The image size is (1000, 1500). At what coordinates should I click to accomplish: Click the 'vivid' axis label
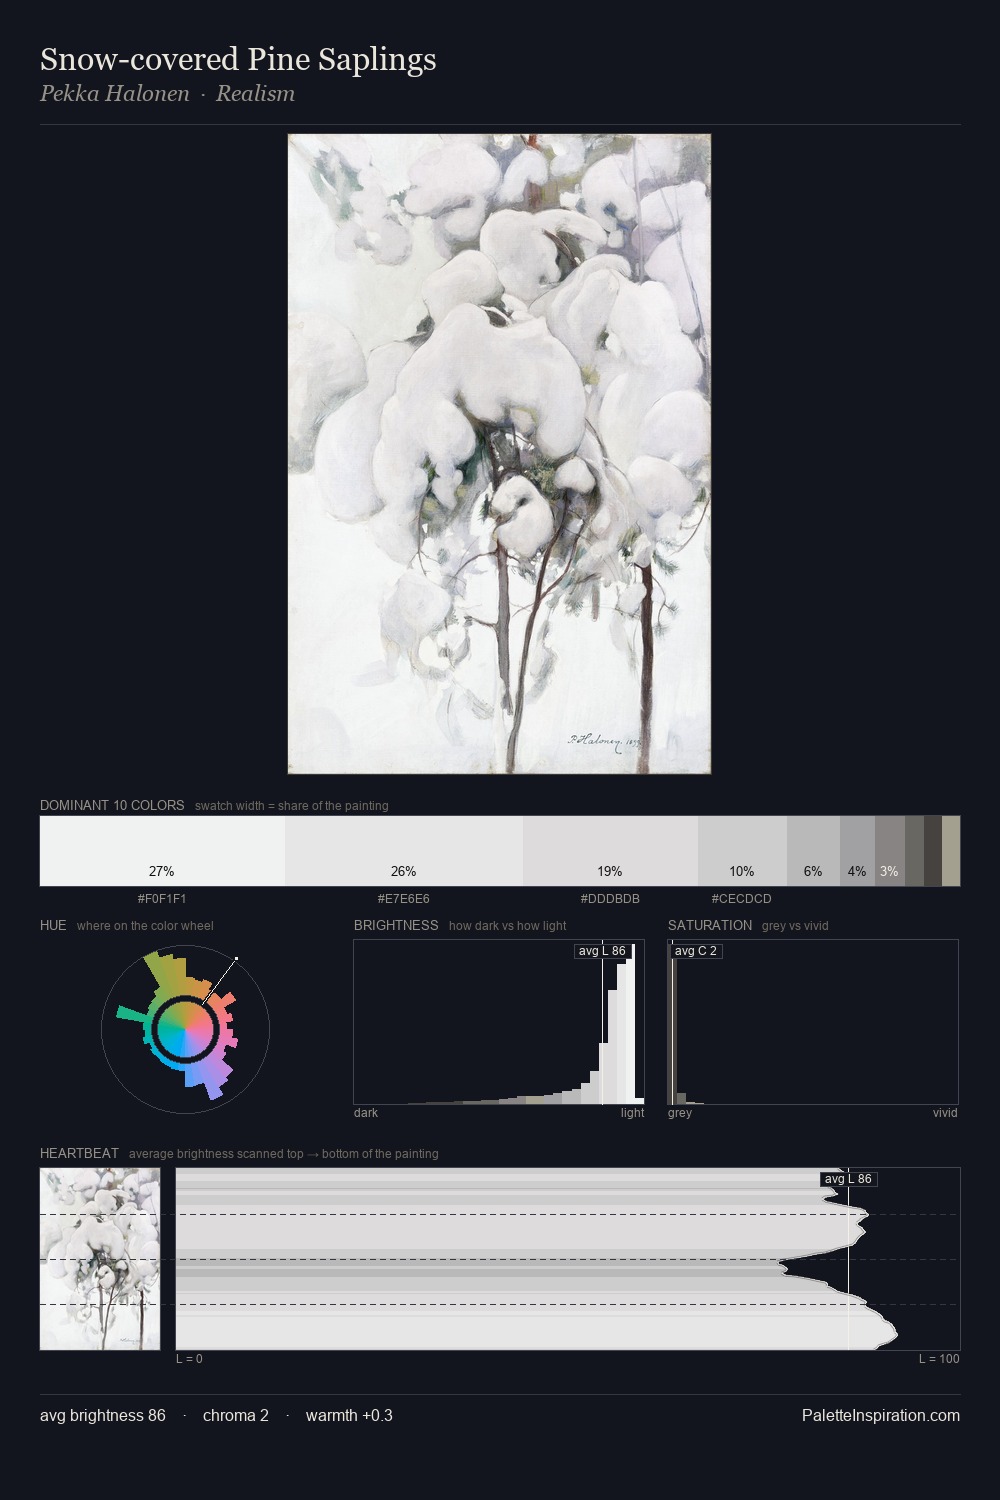[945, 1113]
